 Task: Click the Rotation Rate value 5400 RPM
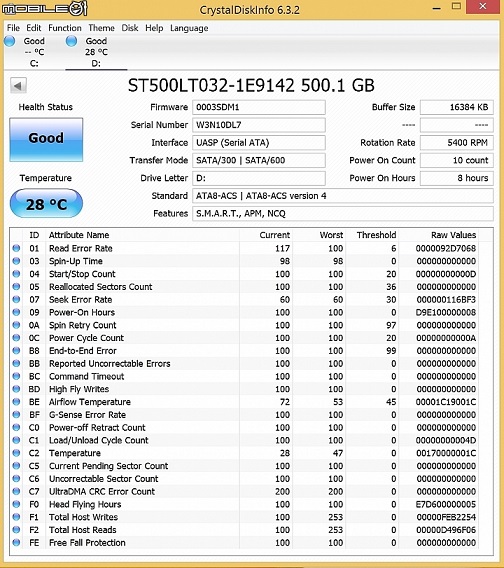[457, 143]
